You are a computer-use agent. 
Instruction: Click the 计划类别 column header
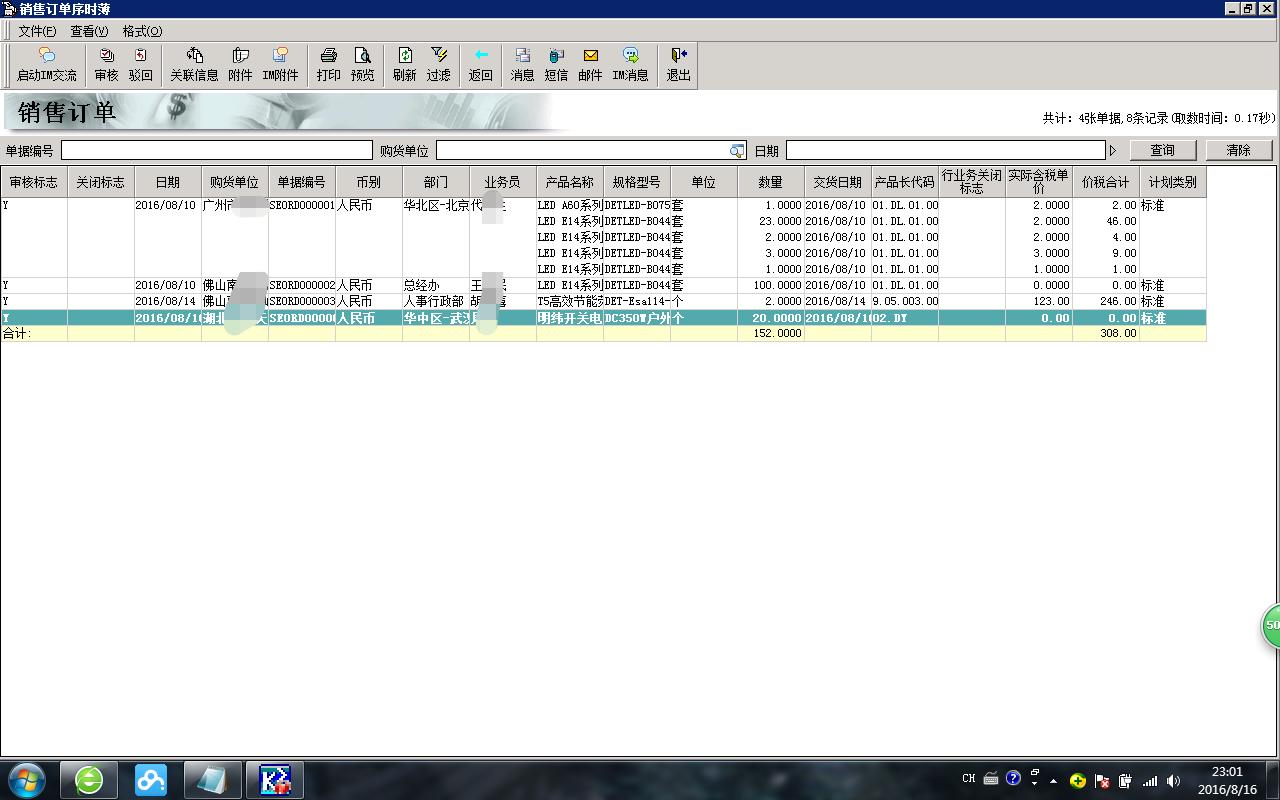pyautogui.click(x=1173, y=182)
